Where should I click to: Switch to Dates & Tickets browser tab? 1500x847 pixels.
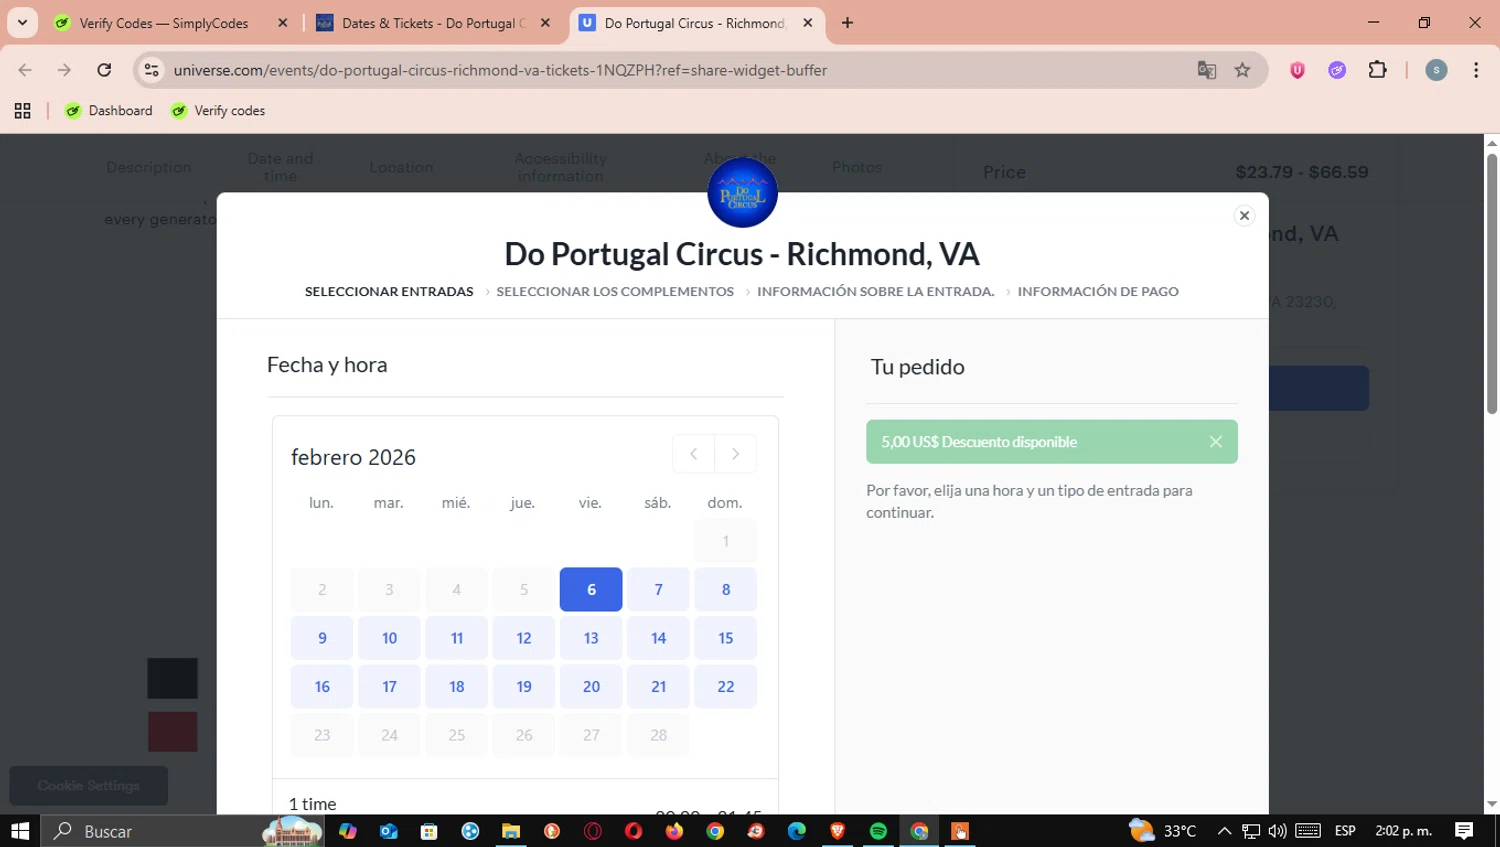(x=433, y=23)
